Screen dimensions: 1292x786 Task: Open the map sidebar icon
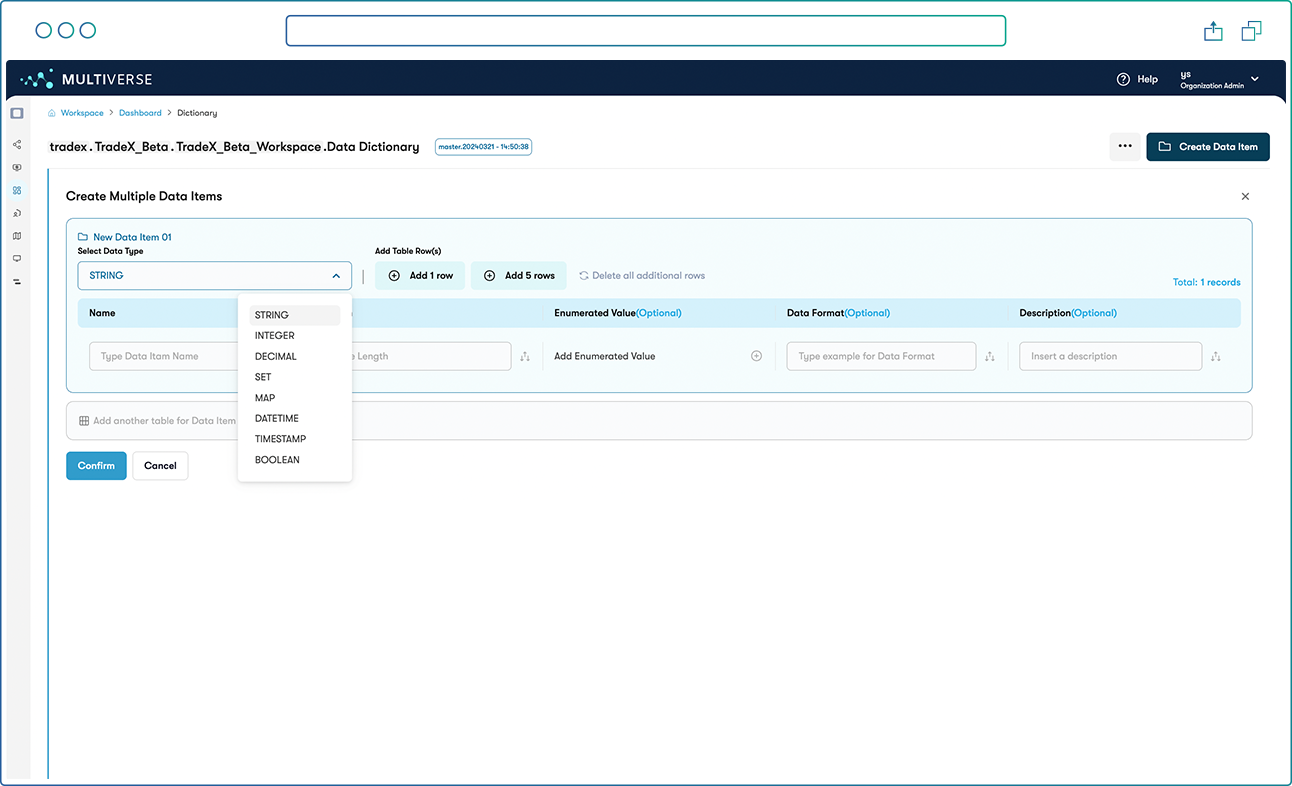17,236
